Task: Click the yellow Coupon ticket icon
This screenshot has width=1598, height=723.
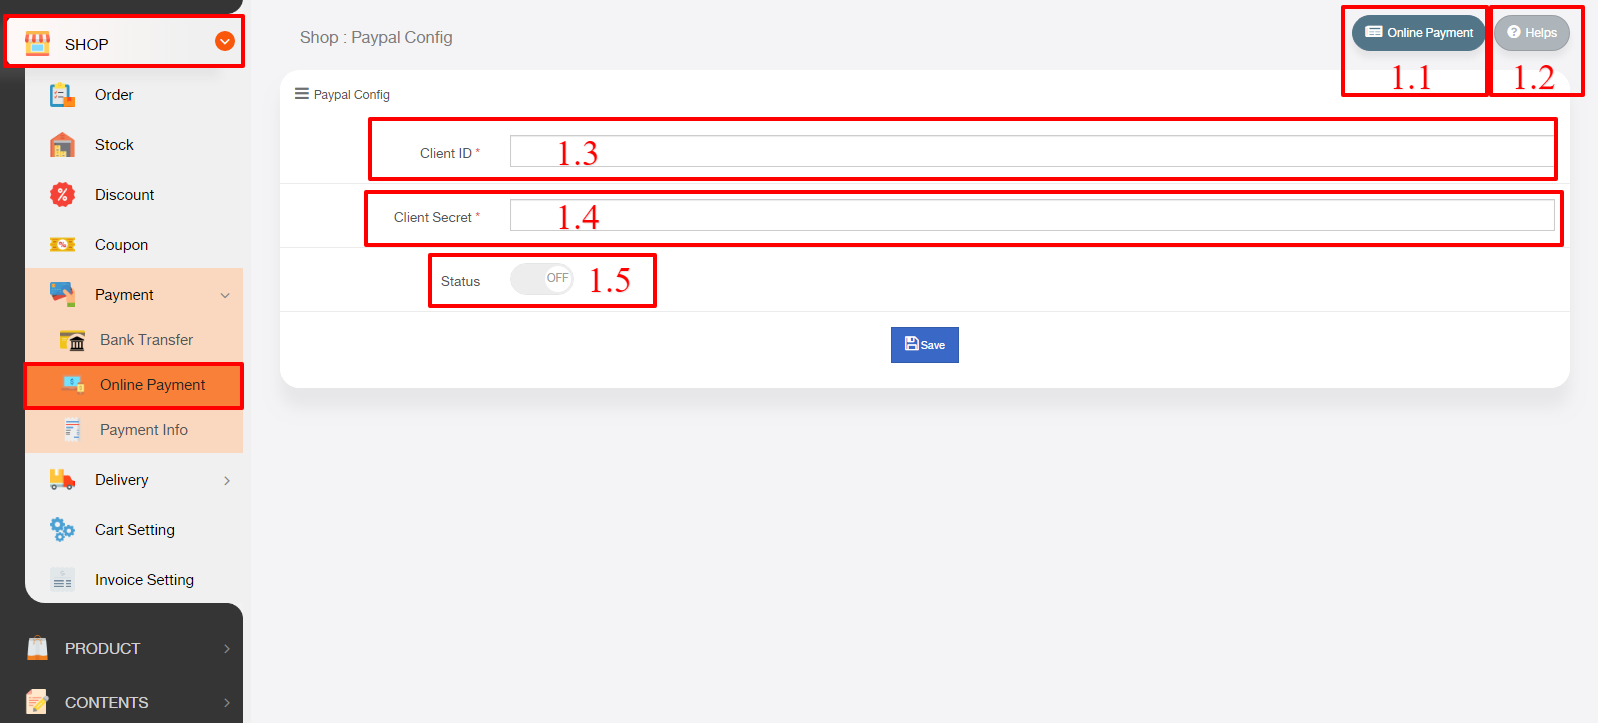Action: click(62, 245)
